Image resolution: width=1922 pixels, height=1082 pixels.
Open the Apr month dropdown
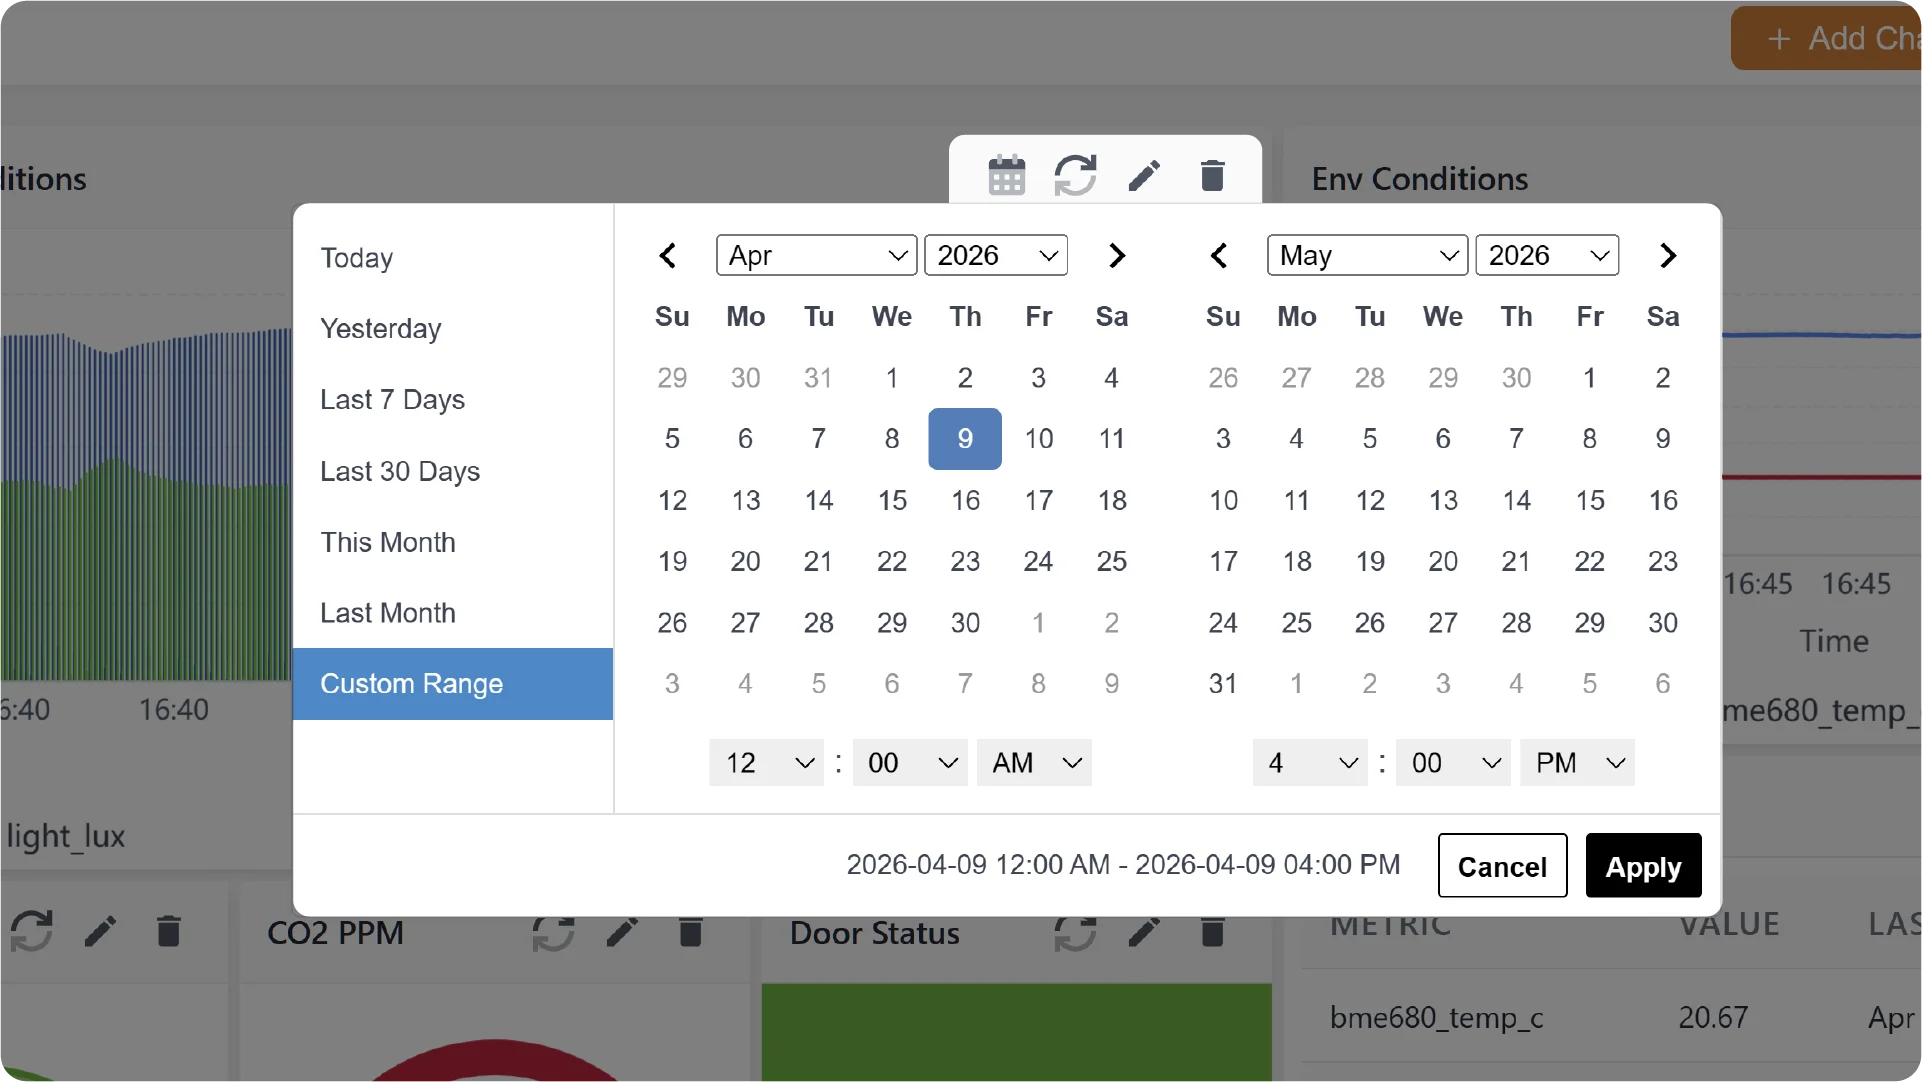[816, 256]
